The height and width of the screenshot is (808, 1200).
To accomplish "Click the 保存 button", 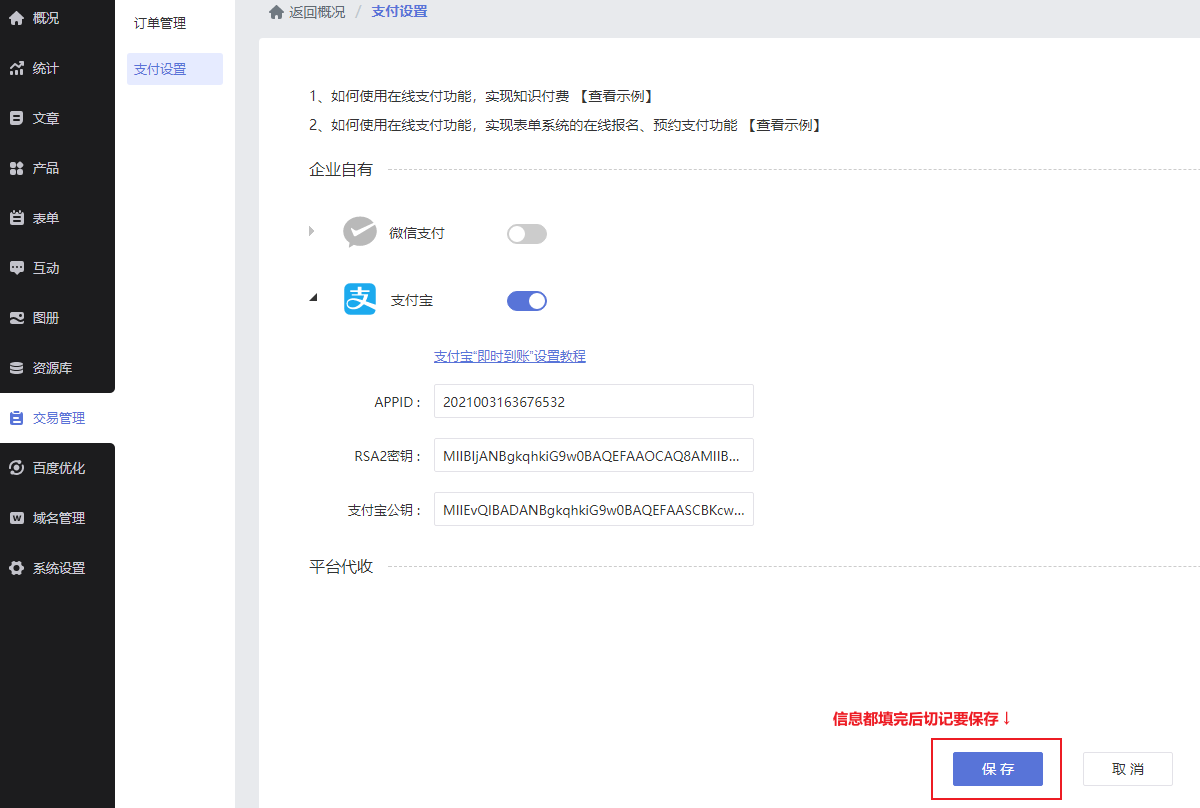I will pyautogui.click(x=998, y=769).
